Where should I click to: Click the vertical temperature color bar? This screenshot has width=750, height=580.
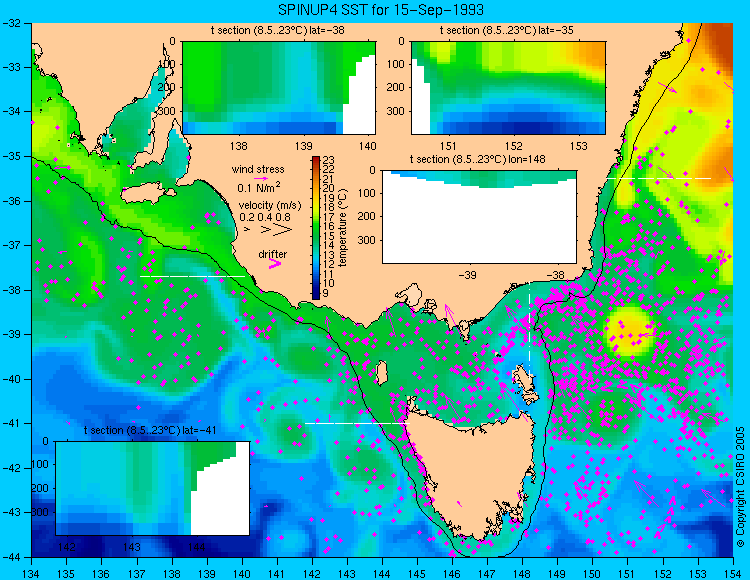click(316, 228)
